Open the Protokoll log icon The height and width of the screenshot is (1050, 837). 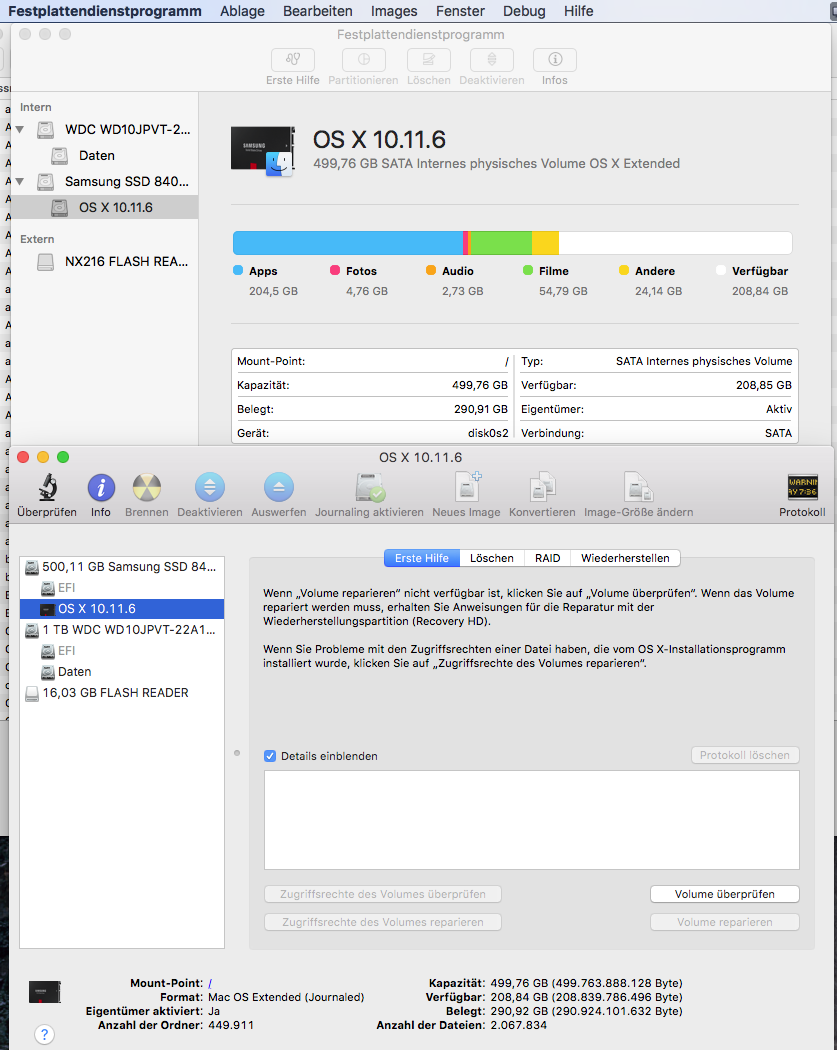tap(802, 487)
